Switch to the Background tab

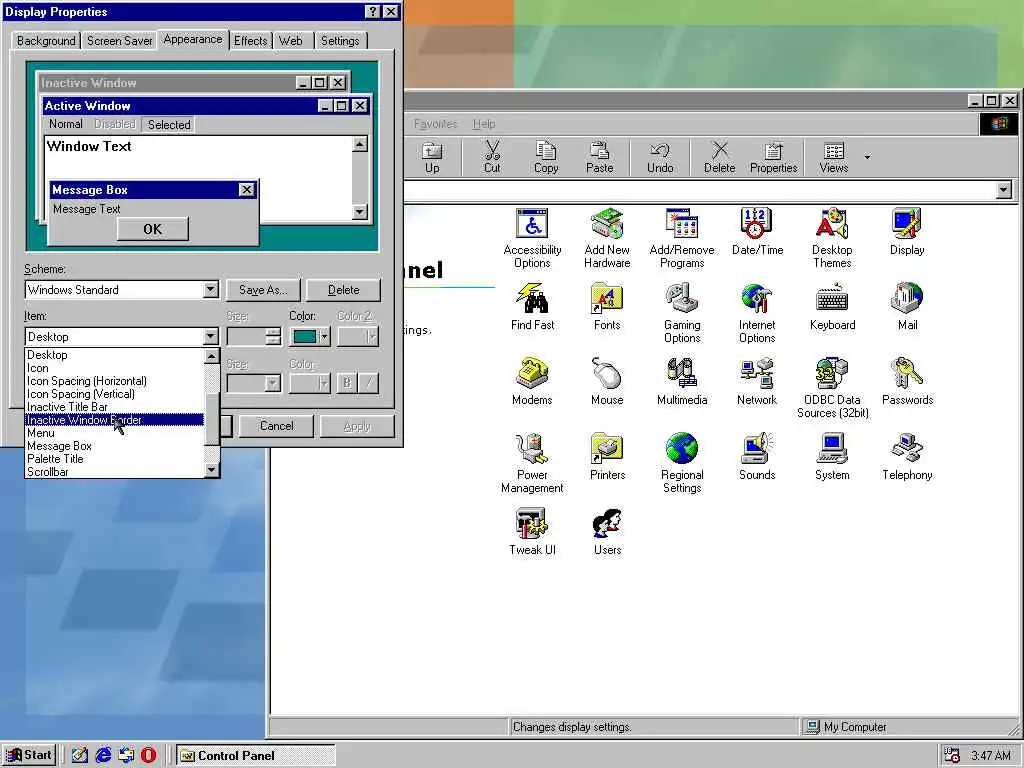coord(46,40)
